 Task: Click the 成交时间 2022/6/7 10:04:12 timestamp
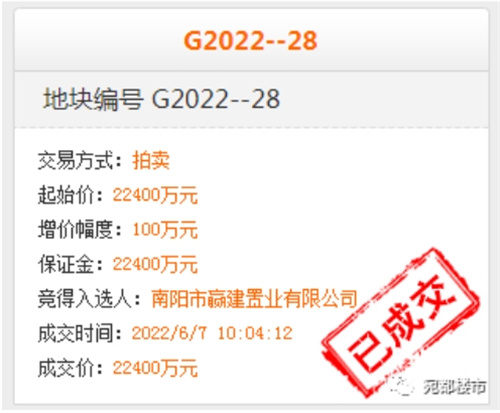212,333
